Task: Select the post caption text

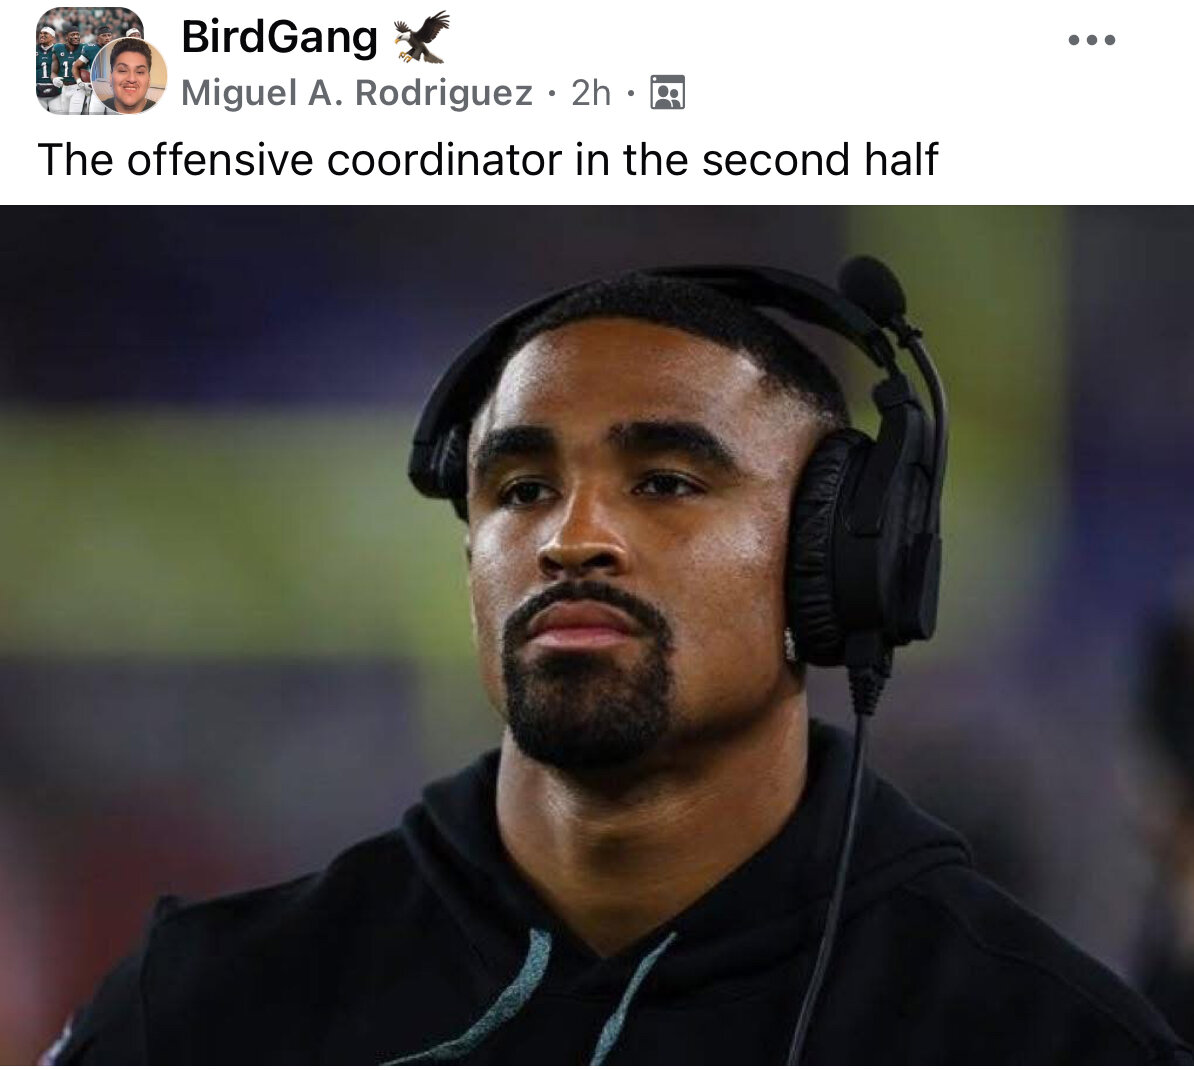Action: 487,159
